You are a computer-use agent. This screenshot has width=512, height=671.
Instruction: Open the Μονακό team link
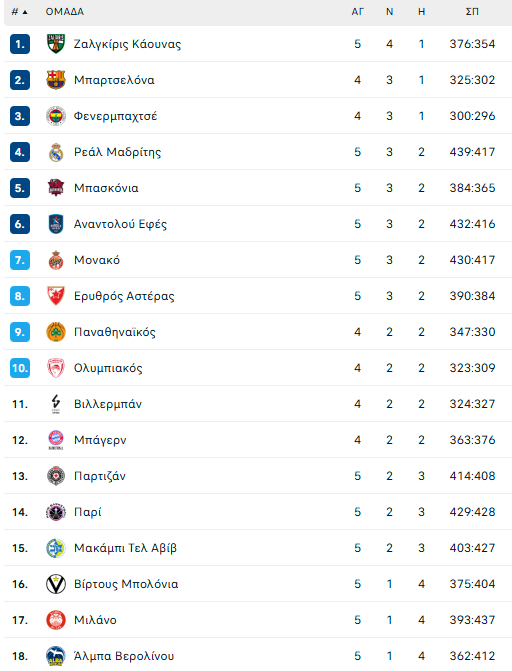point(97,260)
